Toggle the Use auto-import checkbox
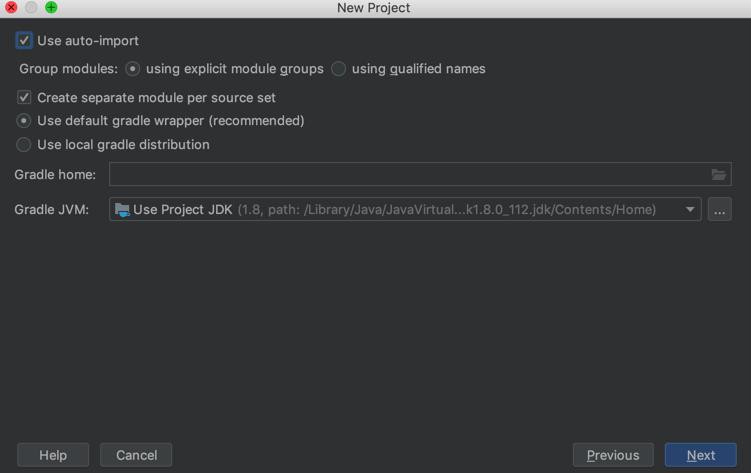Viewport: 751px width, 473px height. [24, 41]
